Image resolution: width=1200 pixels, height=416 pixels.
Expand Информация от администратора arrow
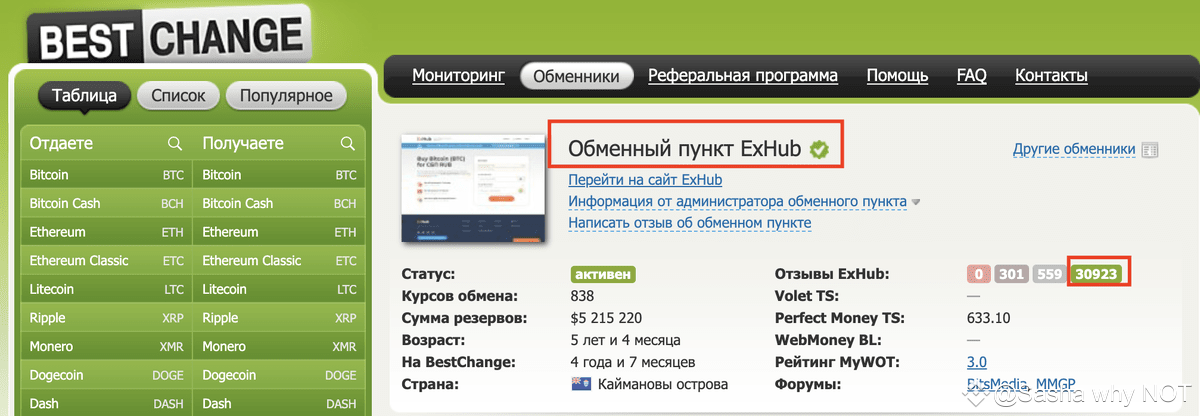pyautogui.click(x=915, y=202)
